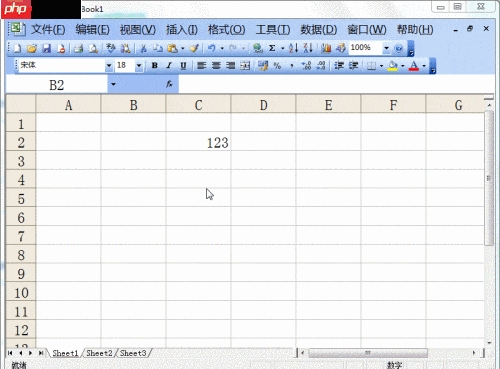Decrease decimal places
Viewport: 500px width, 369px height.
click(x=321, y=66)
